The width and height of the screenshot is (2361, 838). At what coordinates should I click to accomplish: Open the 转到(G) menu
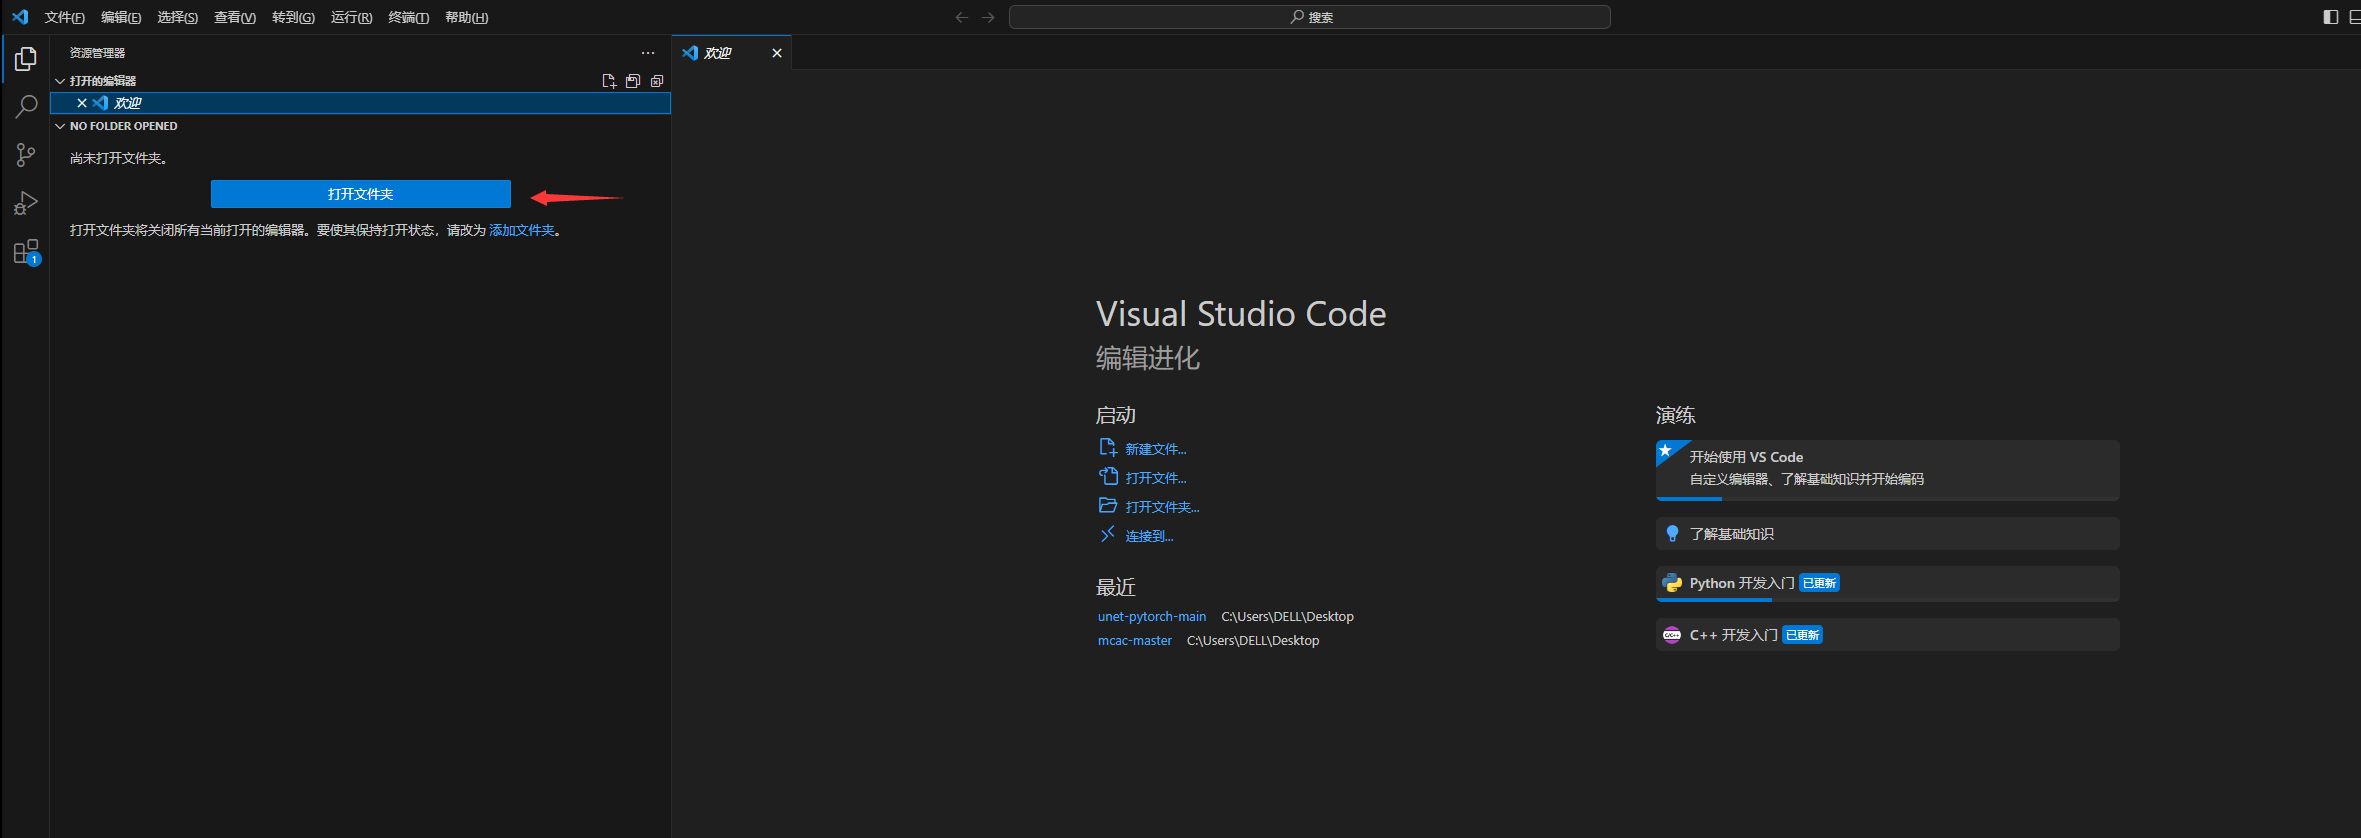coord(293,17)
